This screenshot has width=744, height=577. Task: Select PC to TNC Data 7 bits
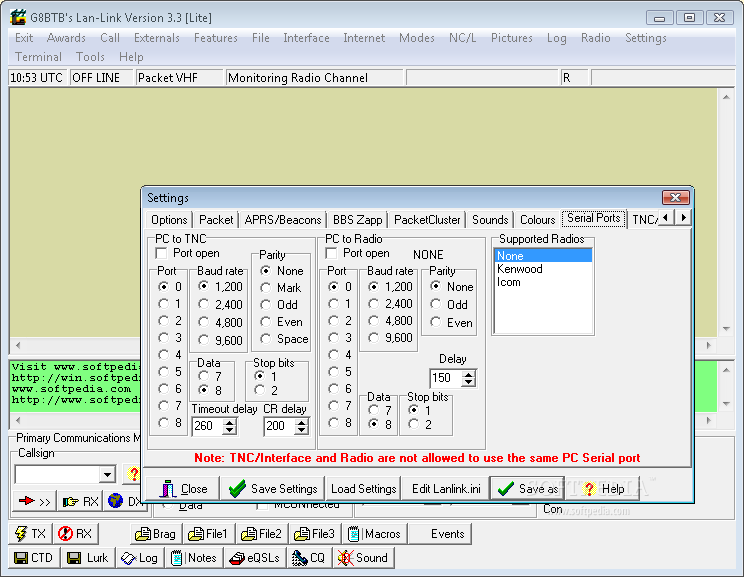(204, 376)
